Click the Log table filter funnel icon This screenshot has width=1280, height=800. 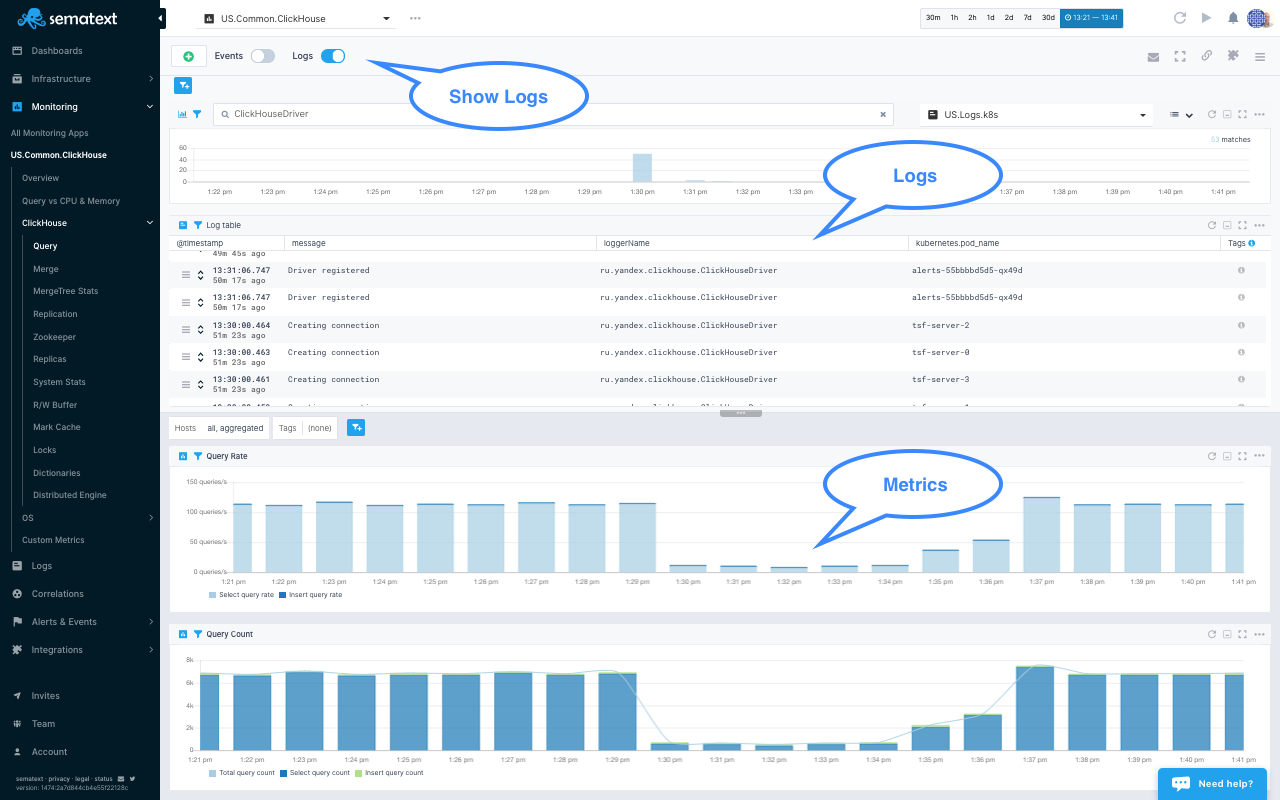(x=198, y=225)
